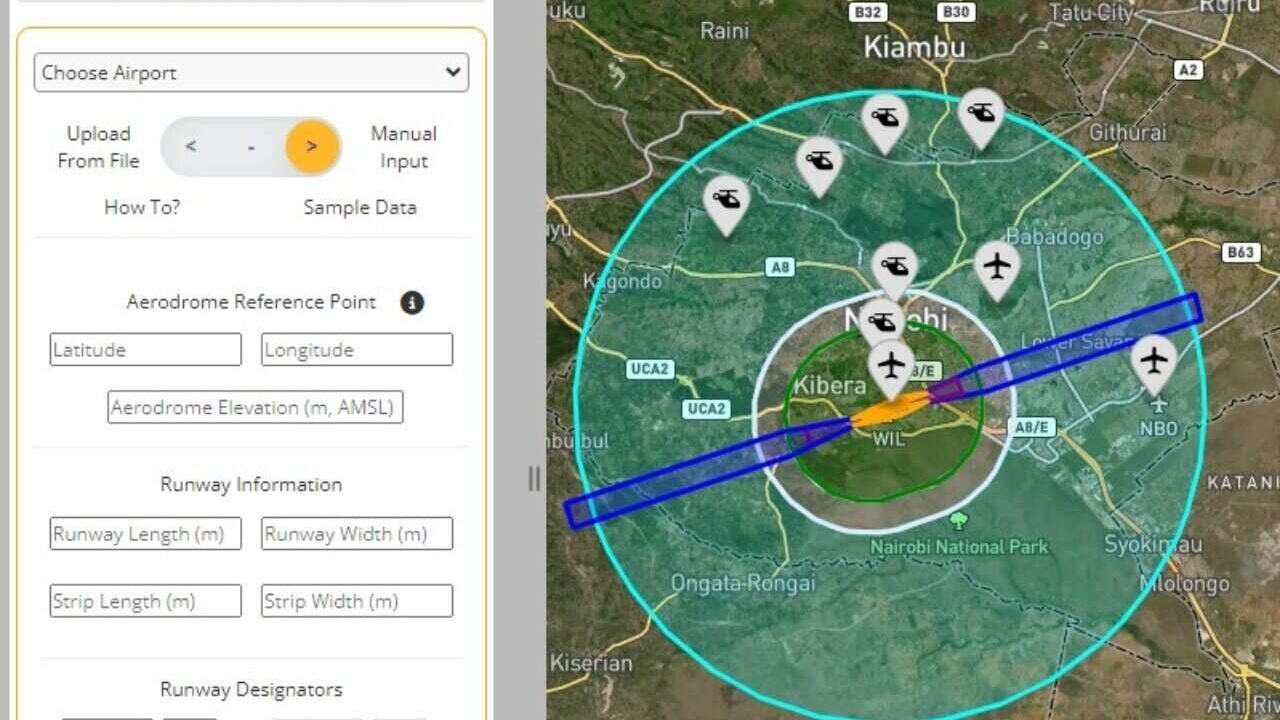Switch toggle to Upload From File arrow
Viewport: 1280px width, 720px height.
[x=191, y=147]
